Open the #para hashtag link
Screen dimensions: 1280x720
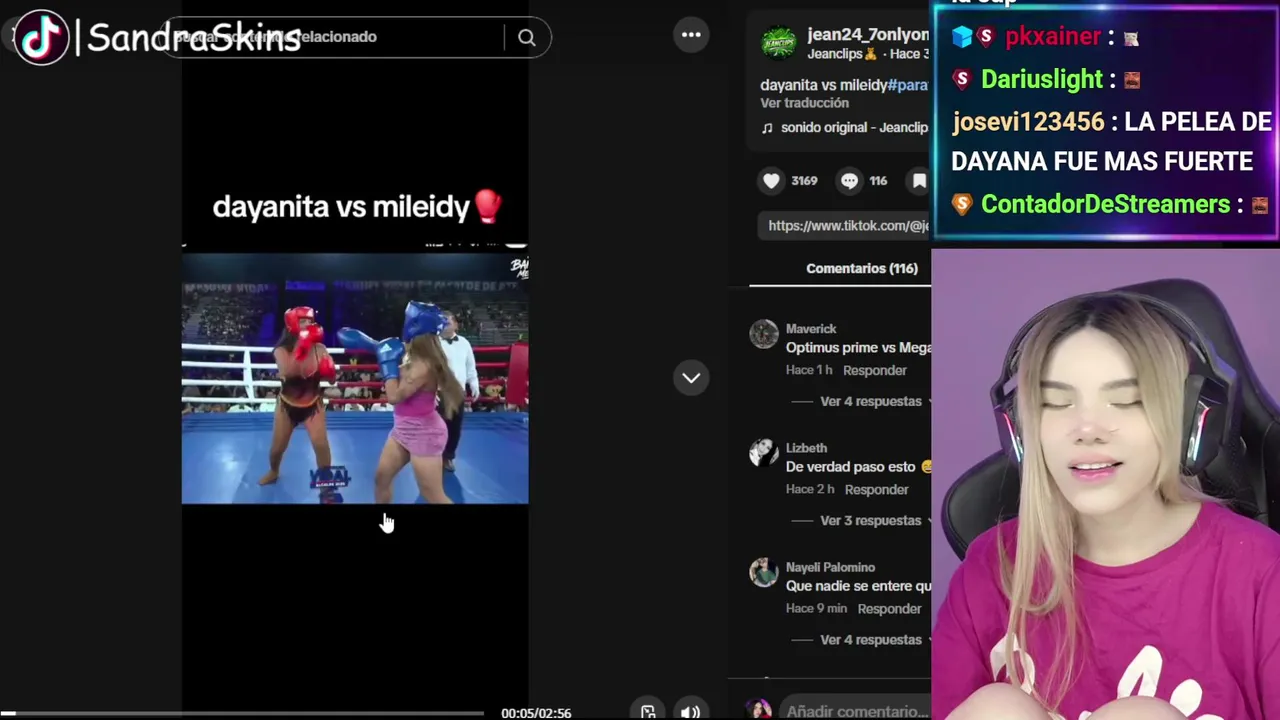(908, 85)
